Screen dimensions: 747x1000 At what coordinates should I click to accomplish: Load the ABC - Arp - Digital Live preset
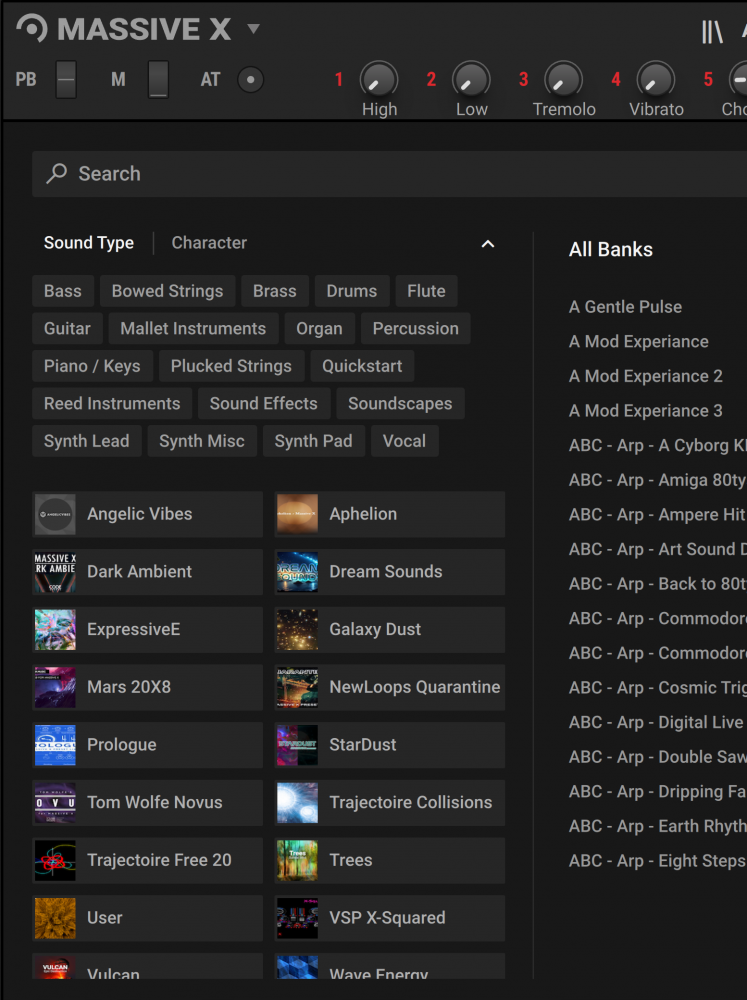tap(656, 723)
